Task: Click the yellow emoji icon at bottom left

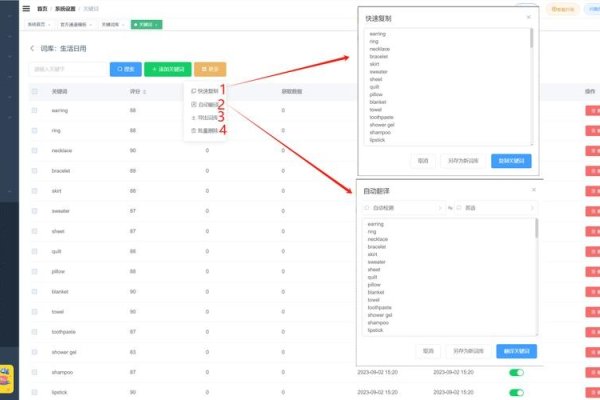Action: (x=7, y=380)
